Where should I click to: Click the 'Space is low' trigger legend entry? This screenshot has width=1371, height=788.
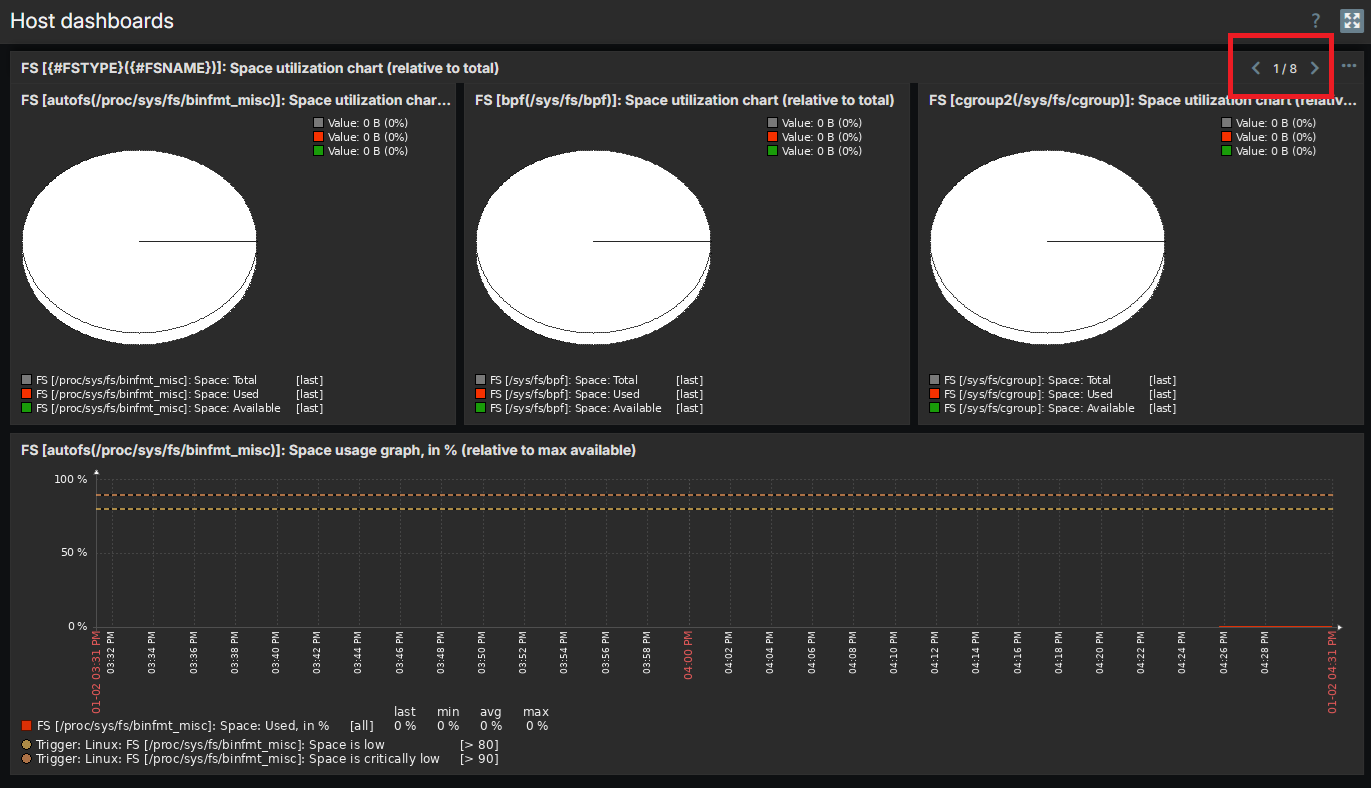pos(210,745)
